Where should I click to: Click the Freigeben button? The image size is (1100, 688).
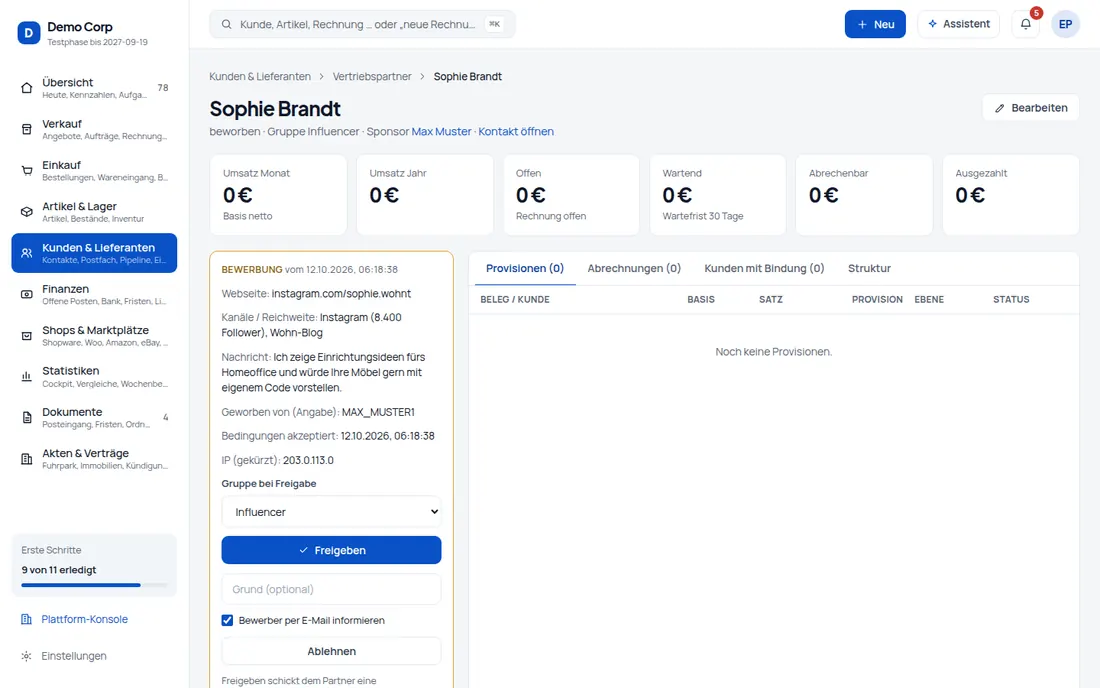point(331,551)
